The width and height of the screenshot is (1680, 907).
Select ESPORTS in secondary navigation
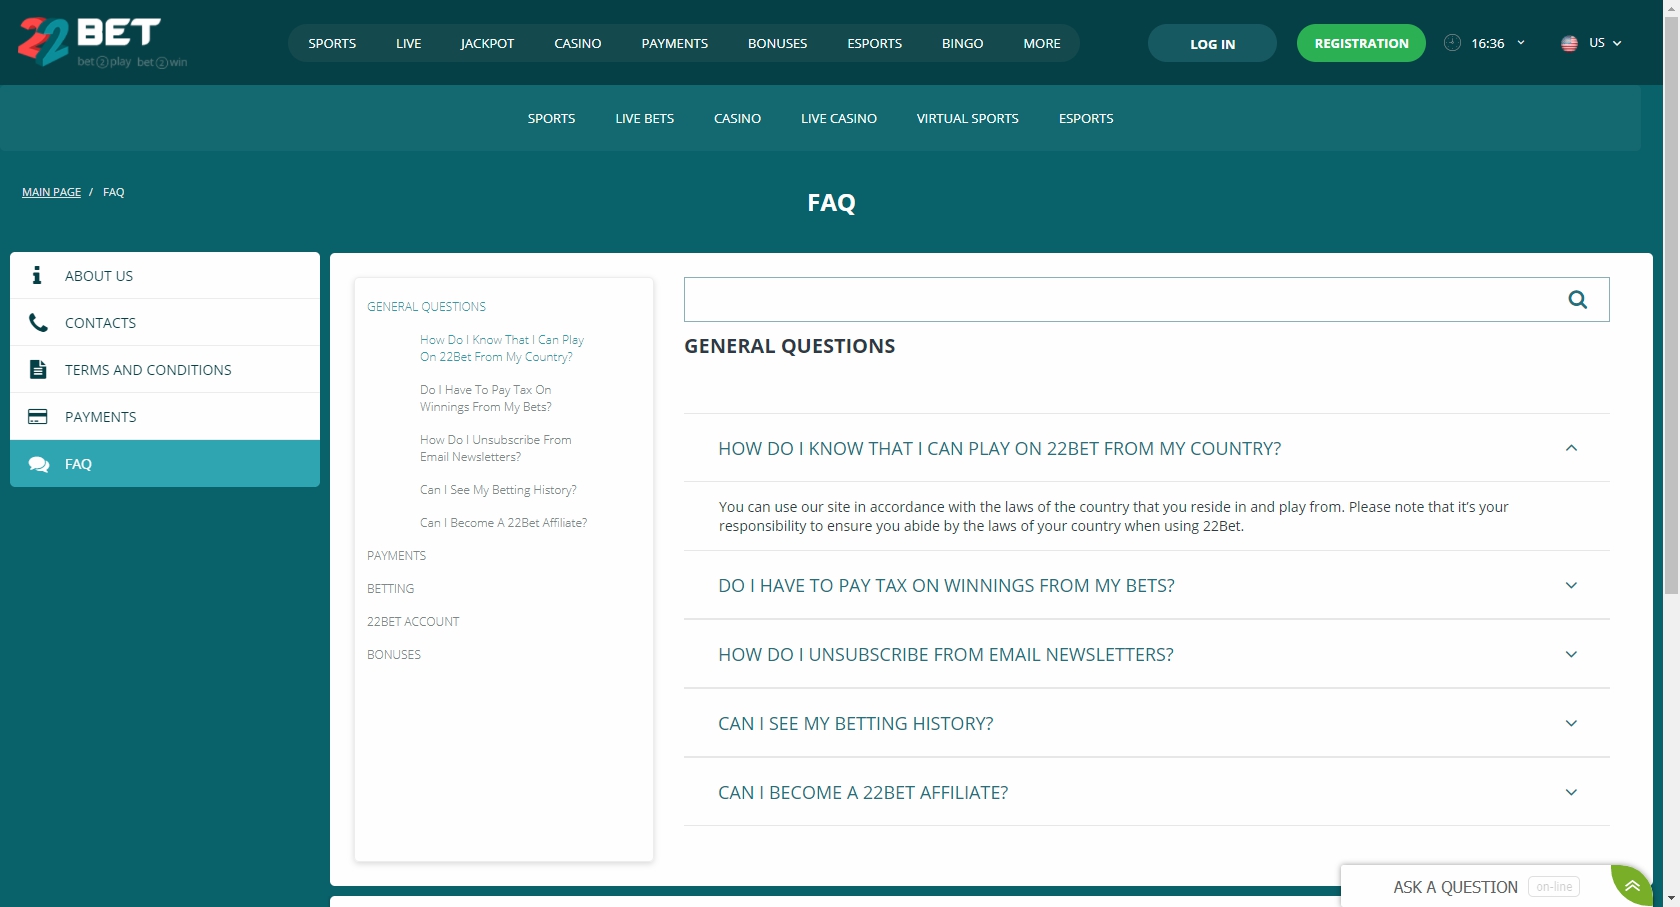pos(1086,118)
